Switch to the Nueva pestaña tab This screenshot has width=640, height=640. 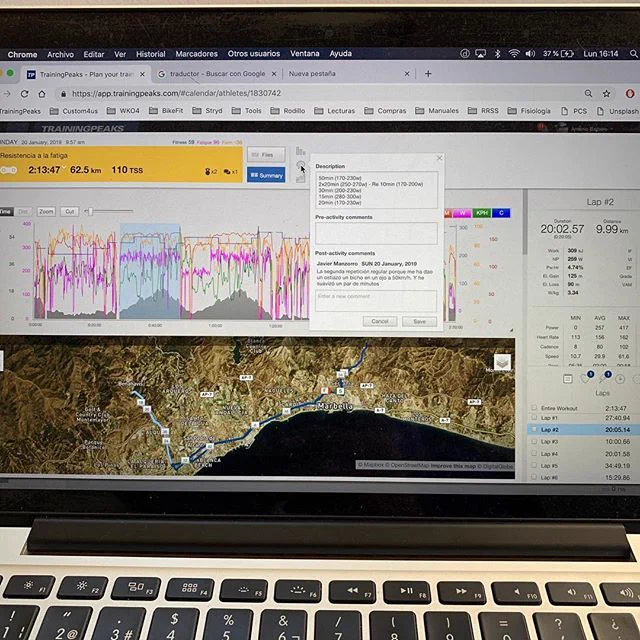(348, 73)
